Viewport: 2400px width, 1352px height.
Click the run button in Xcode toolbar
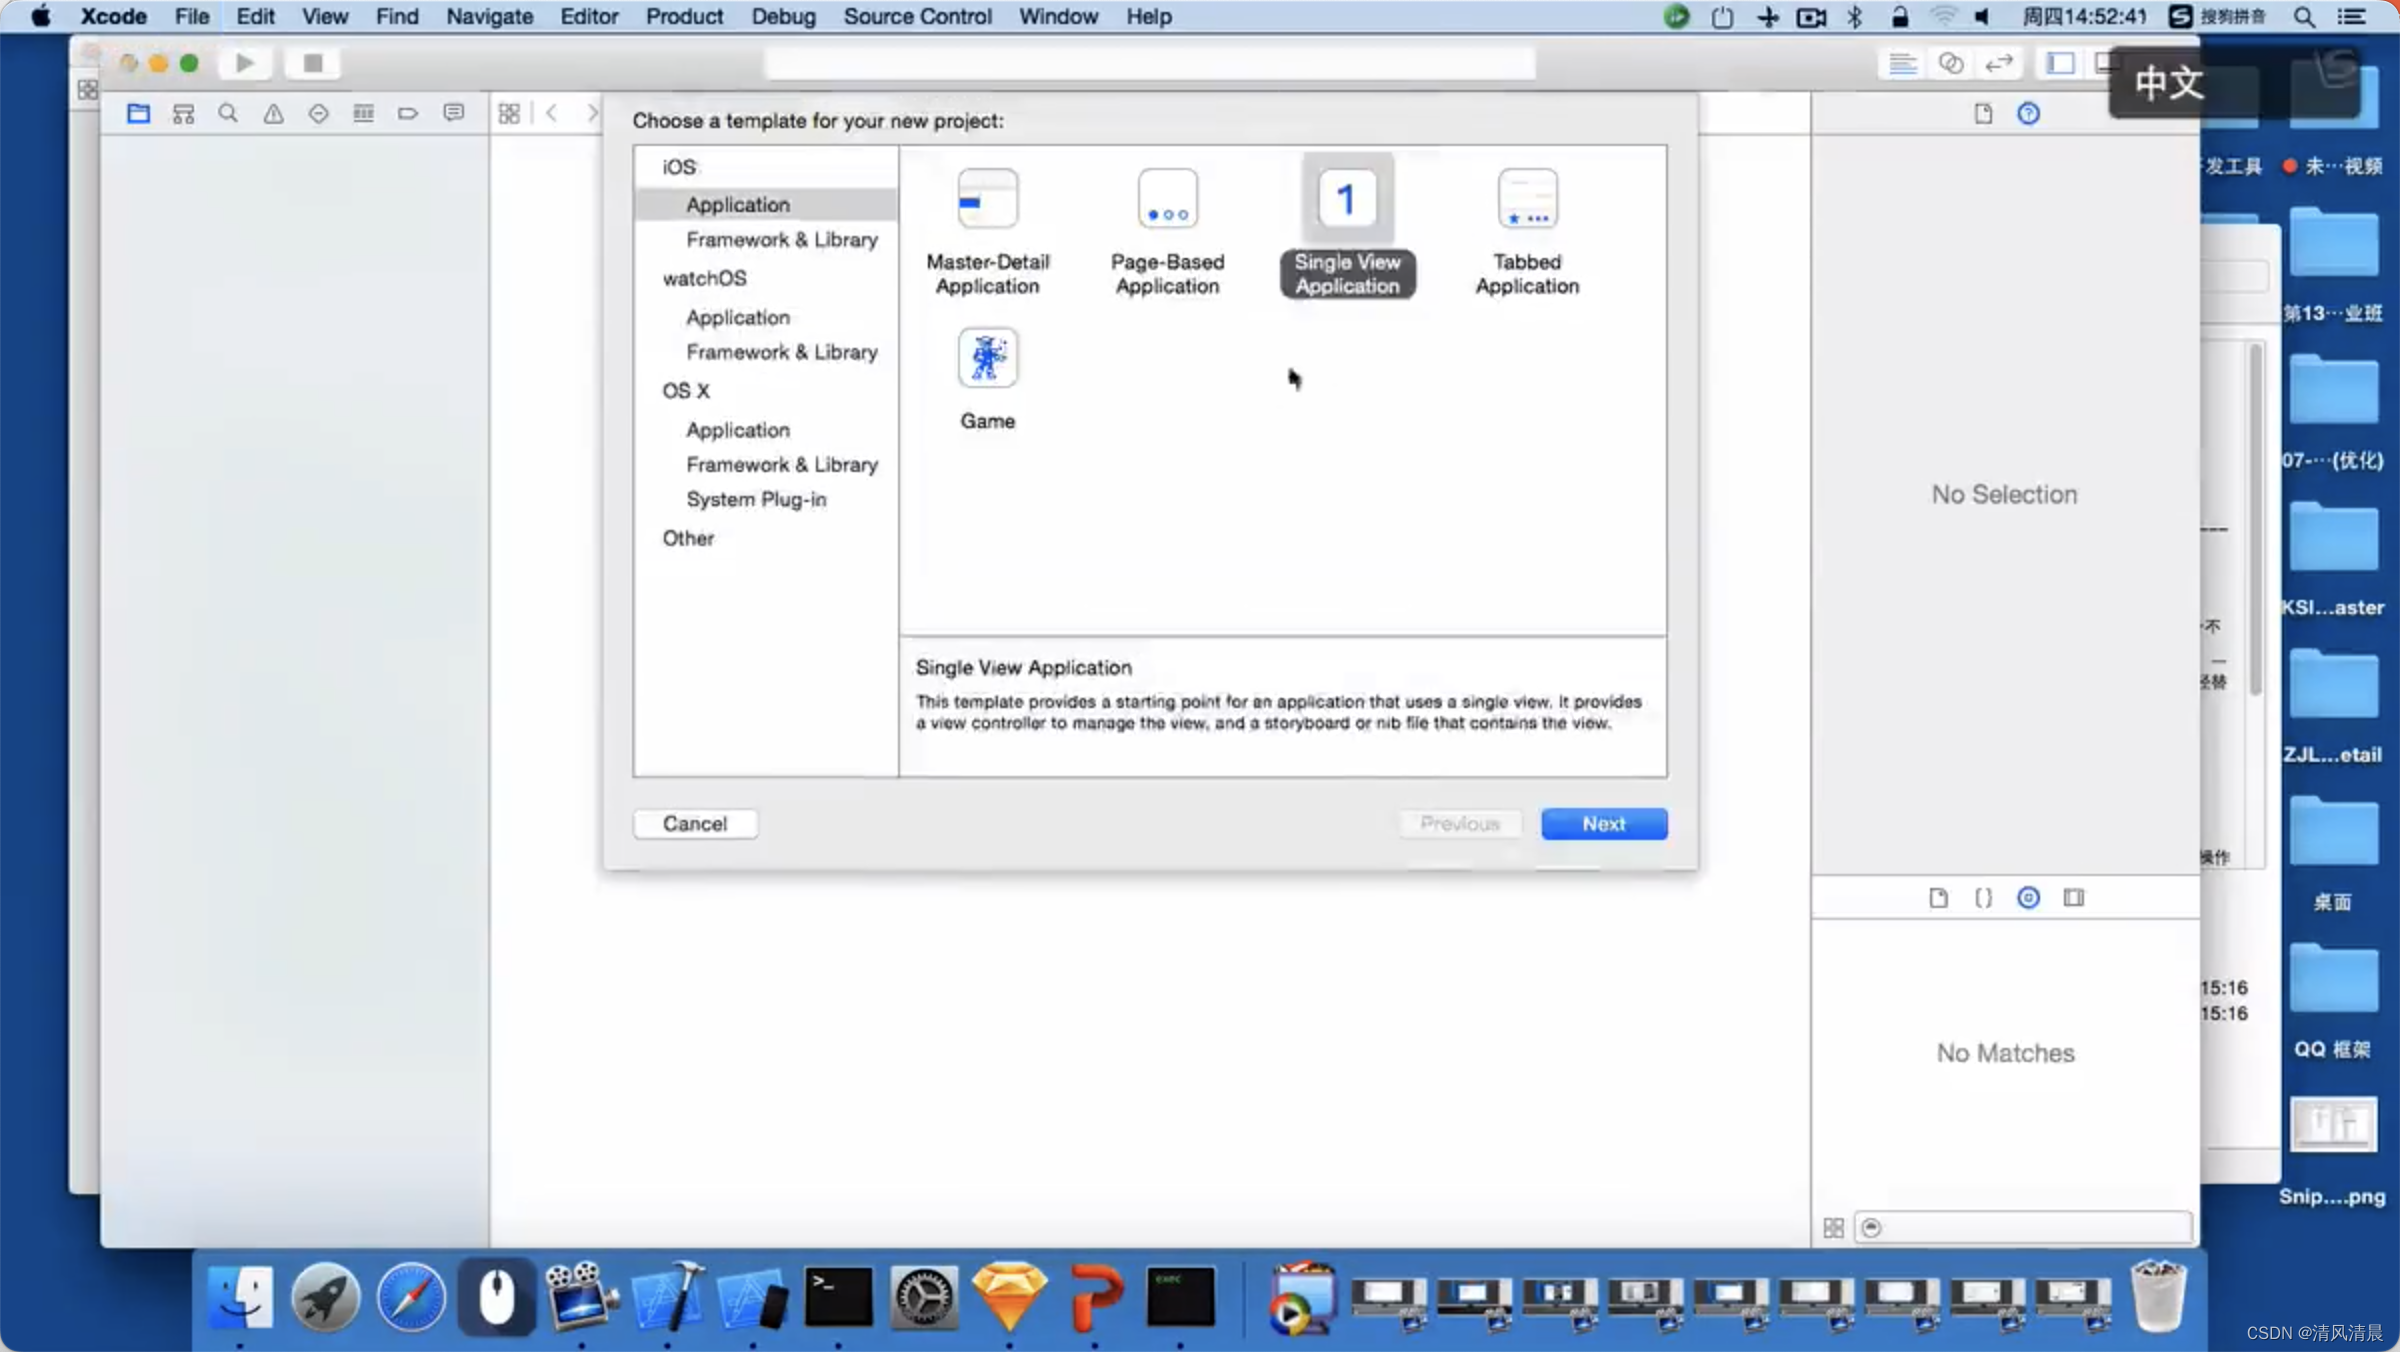coord(244,63)
